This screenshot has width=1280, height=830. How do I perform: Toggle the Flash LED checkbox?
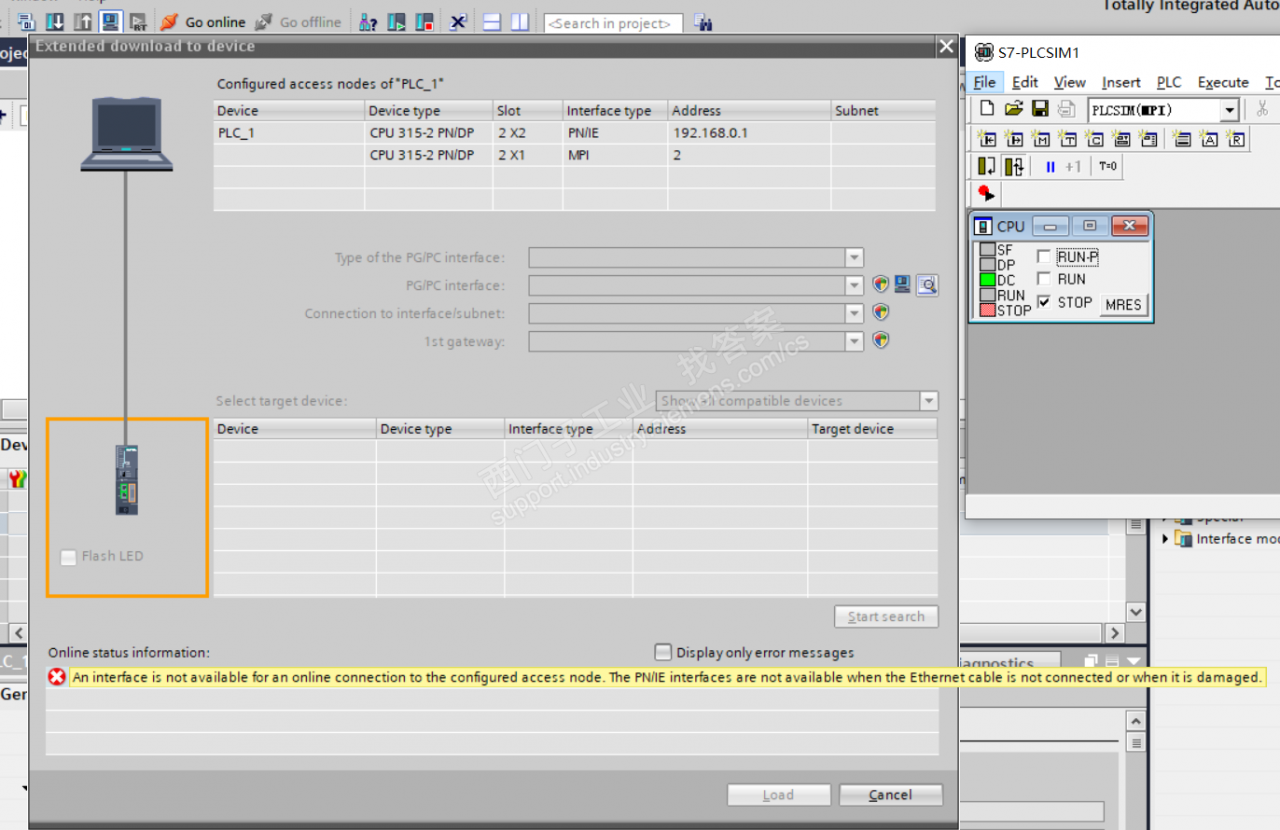click(x=68, y=557)
